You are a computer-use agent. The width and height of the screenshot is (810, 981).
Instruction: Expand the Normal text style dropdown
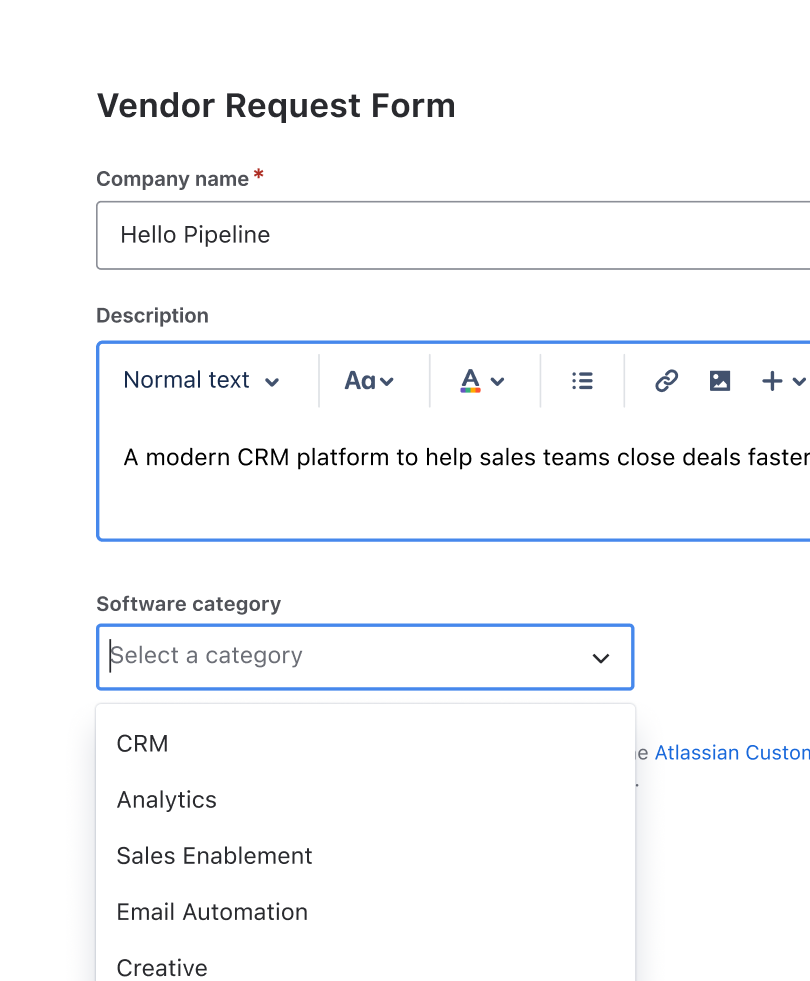201,381
